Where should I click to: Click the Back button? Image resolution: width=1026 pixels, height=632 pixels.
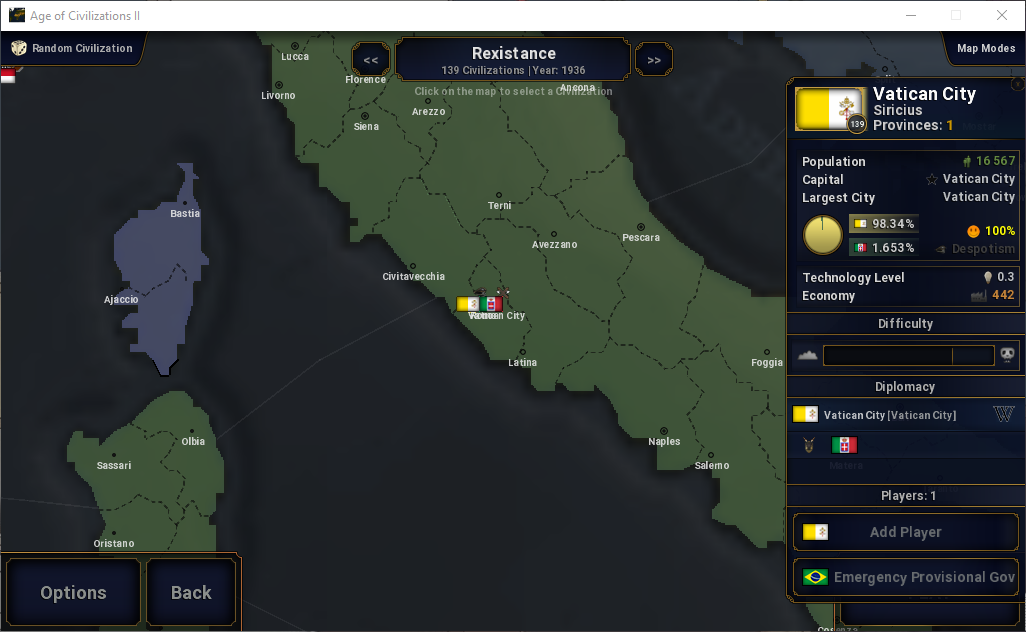[x=191, y=593]
